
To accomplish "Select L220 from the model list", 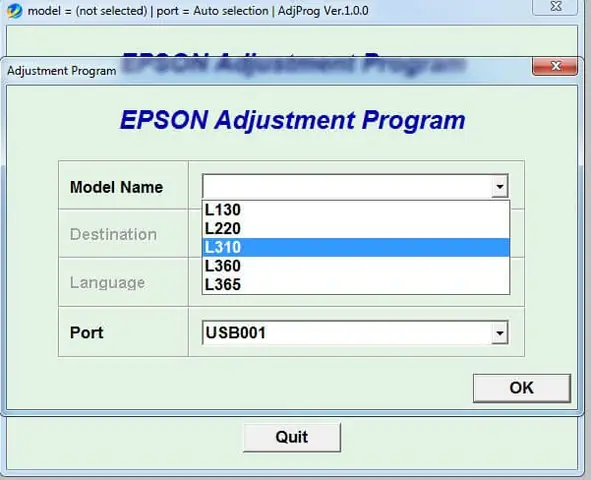I will coord(356,229).
